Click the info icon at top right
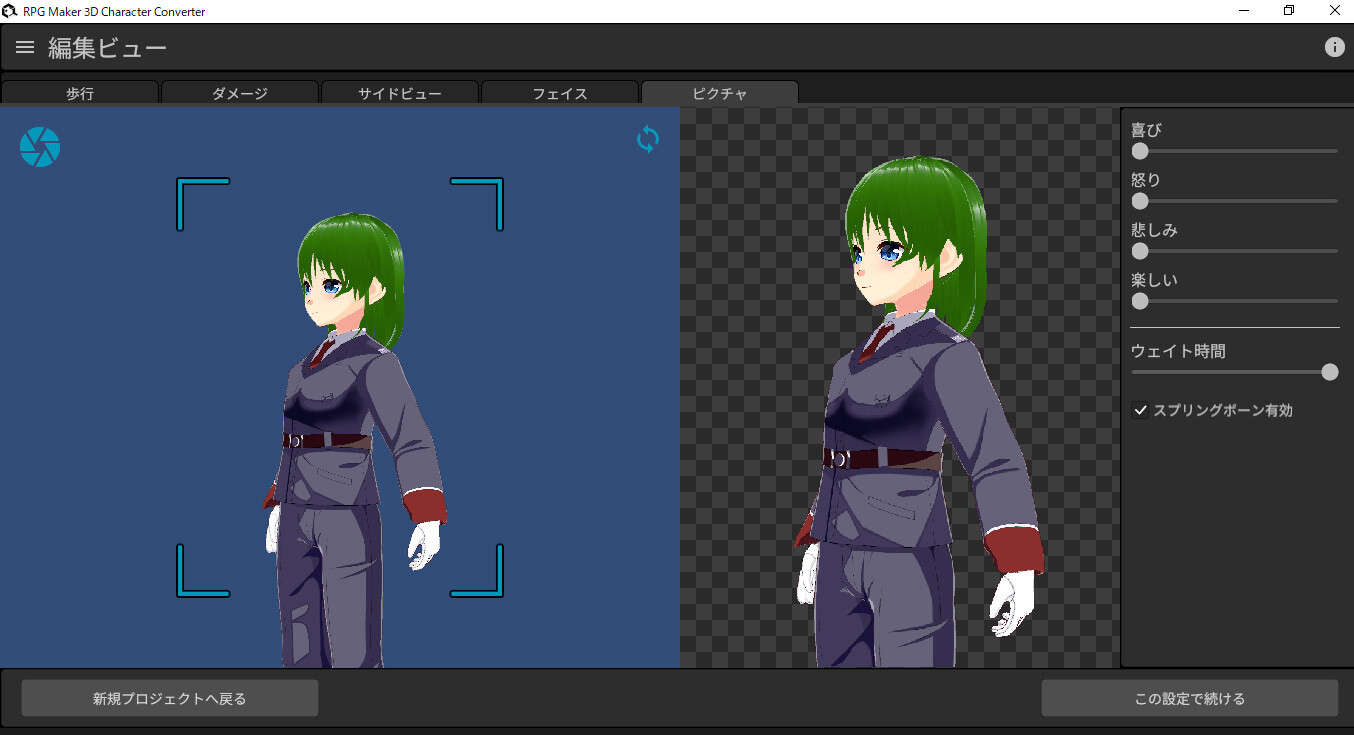Viewport: 1354px width, 735px height. pyautogui.click(x=1335, y=46)
